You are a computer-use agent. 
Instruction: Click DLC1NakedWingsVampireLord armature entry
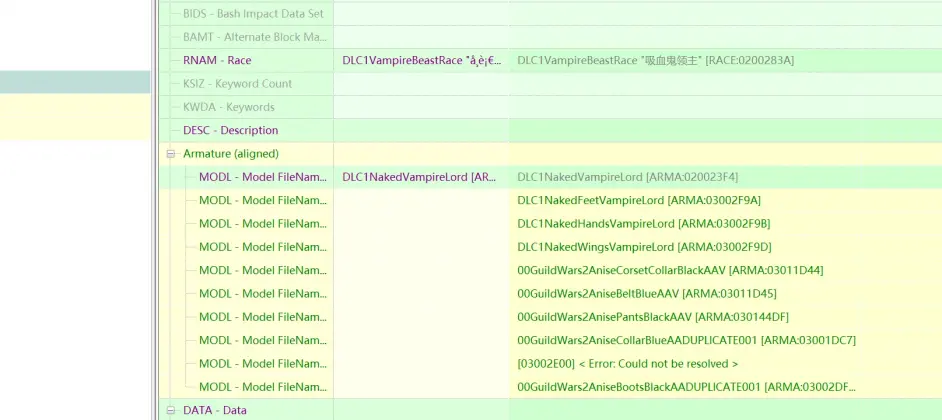pyautogui.click(x=644, y=247)
